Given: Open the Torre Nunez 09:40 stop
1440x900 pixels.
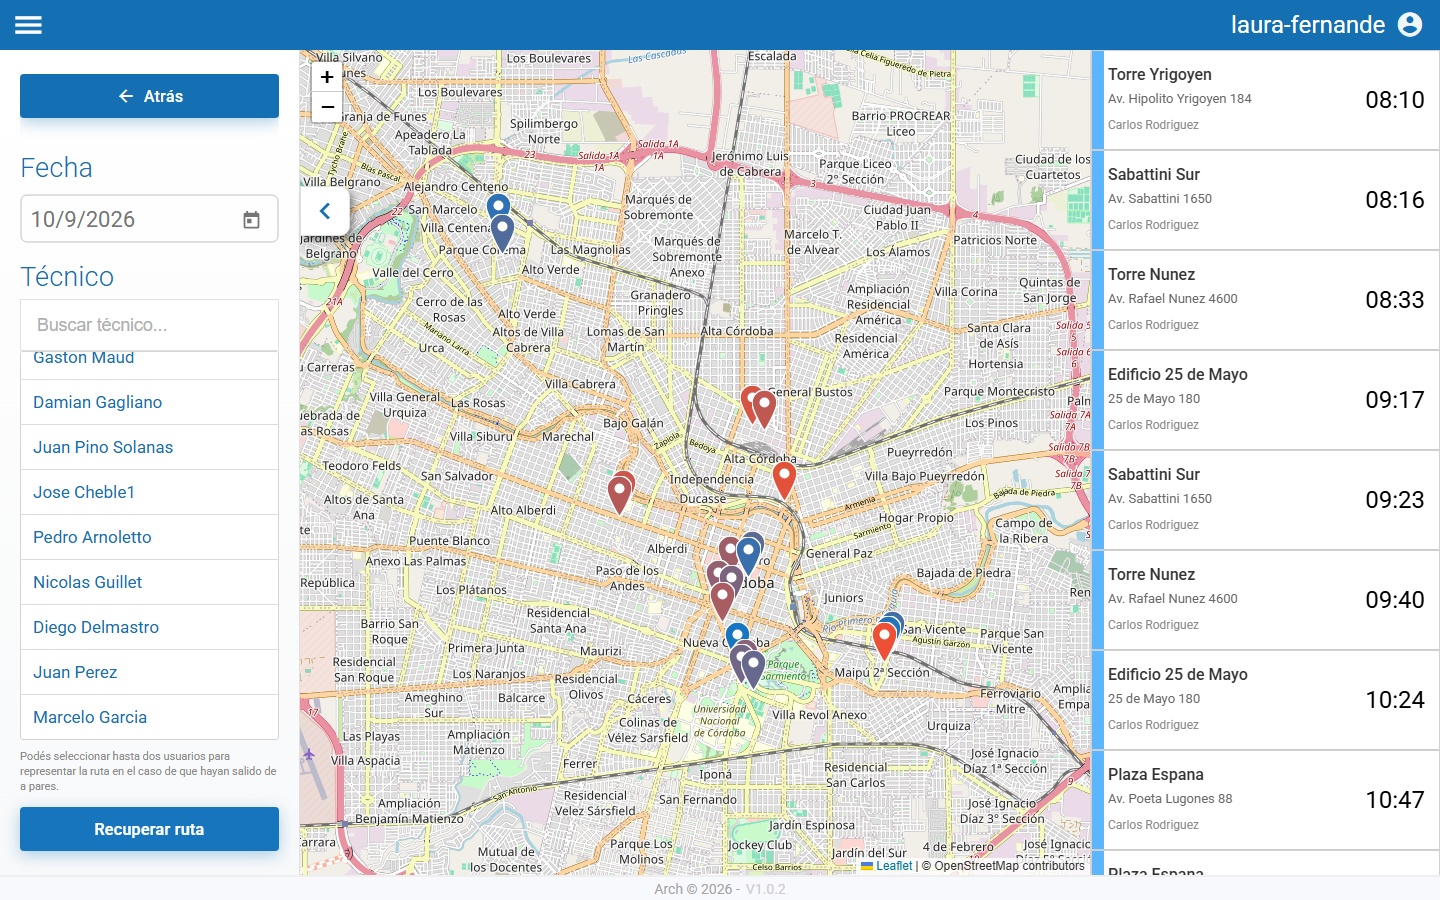Looking at the screenshot, I should pos(1265,600).
